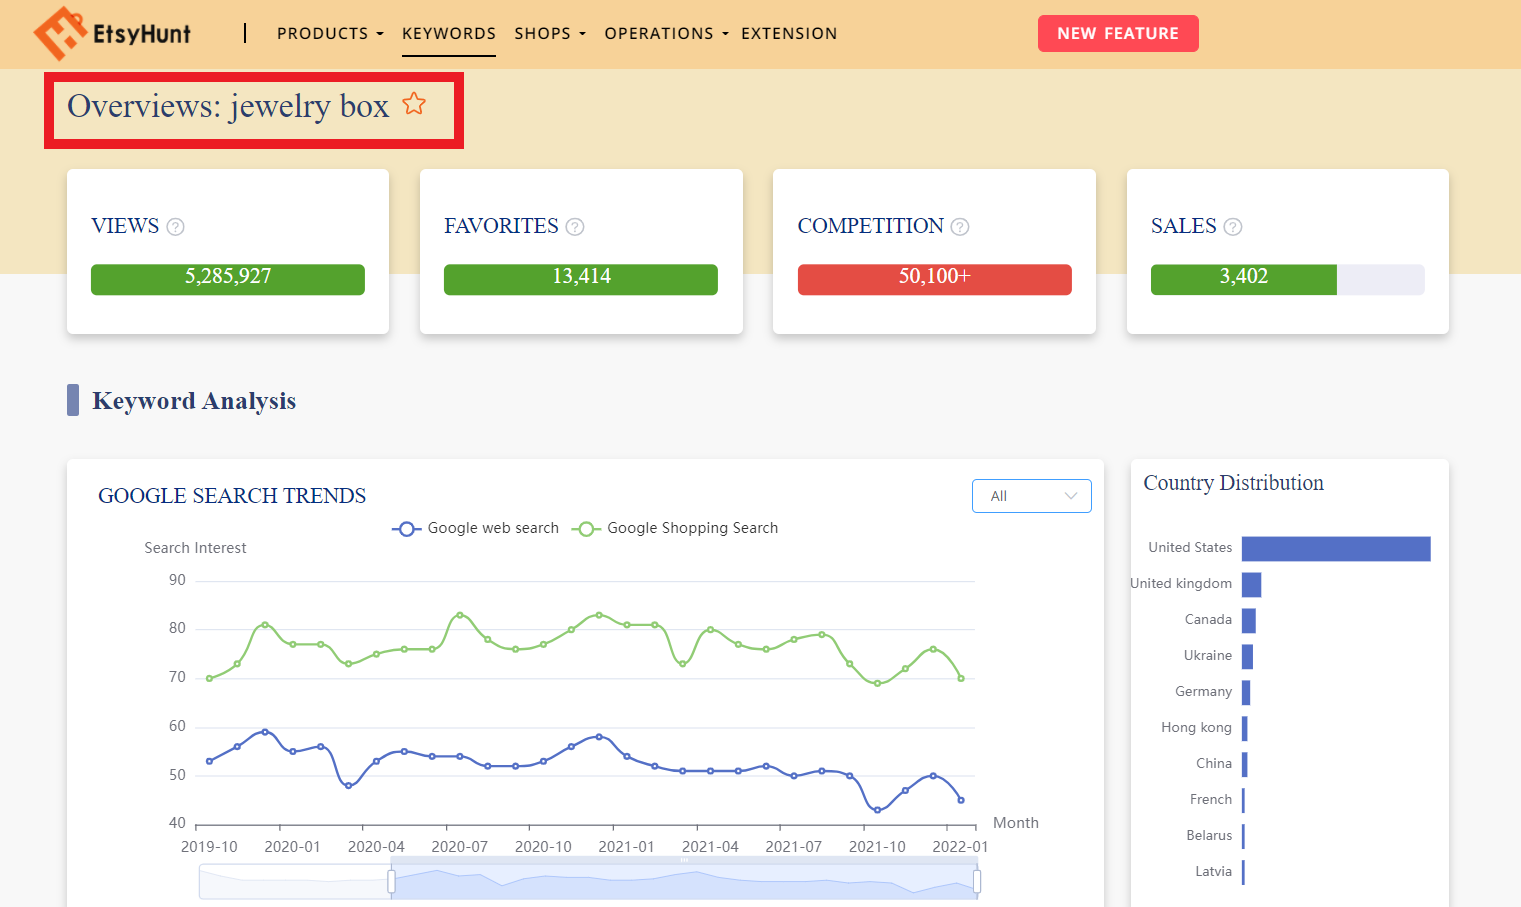Expand the All time range dropdown
This screenshot has width=1521, height=907.
point(1031,496)
